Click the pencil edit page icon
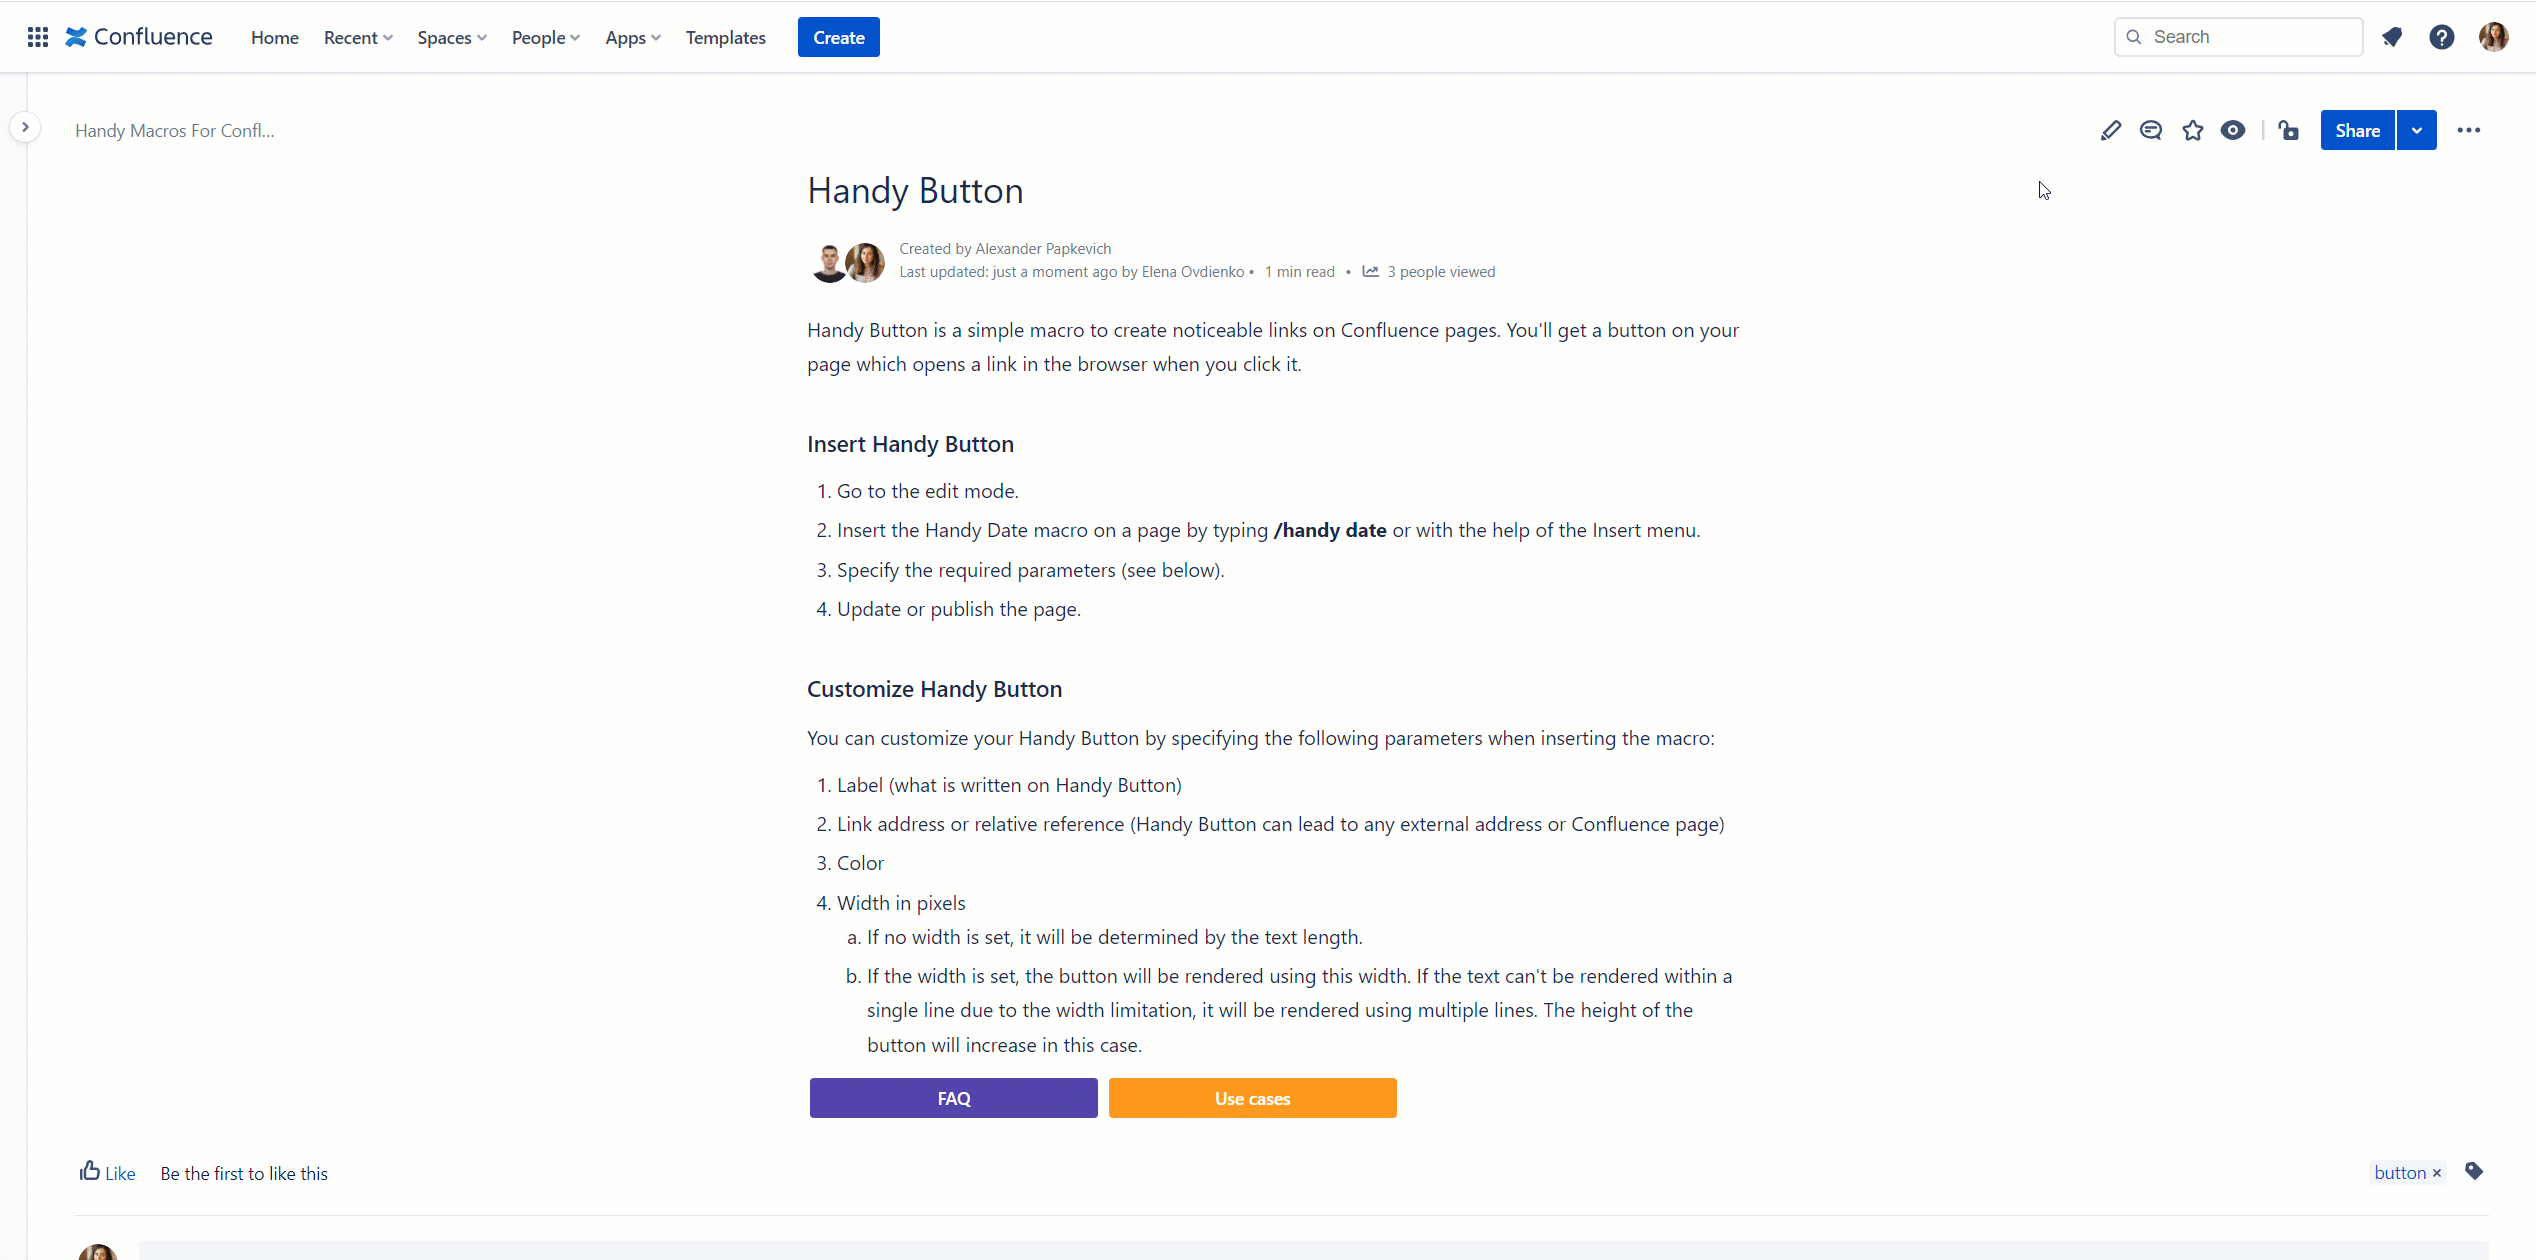 (x=2110, y=130)
